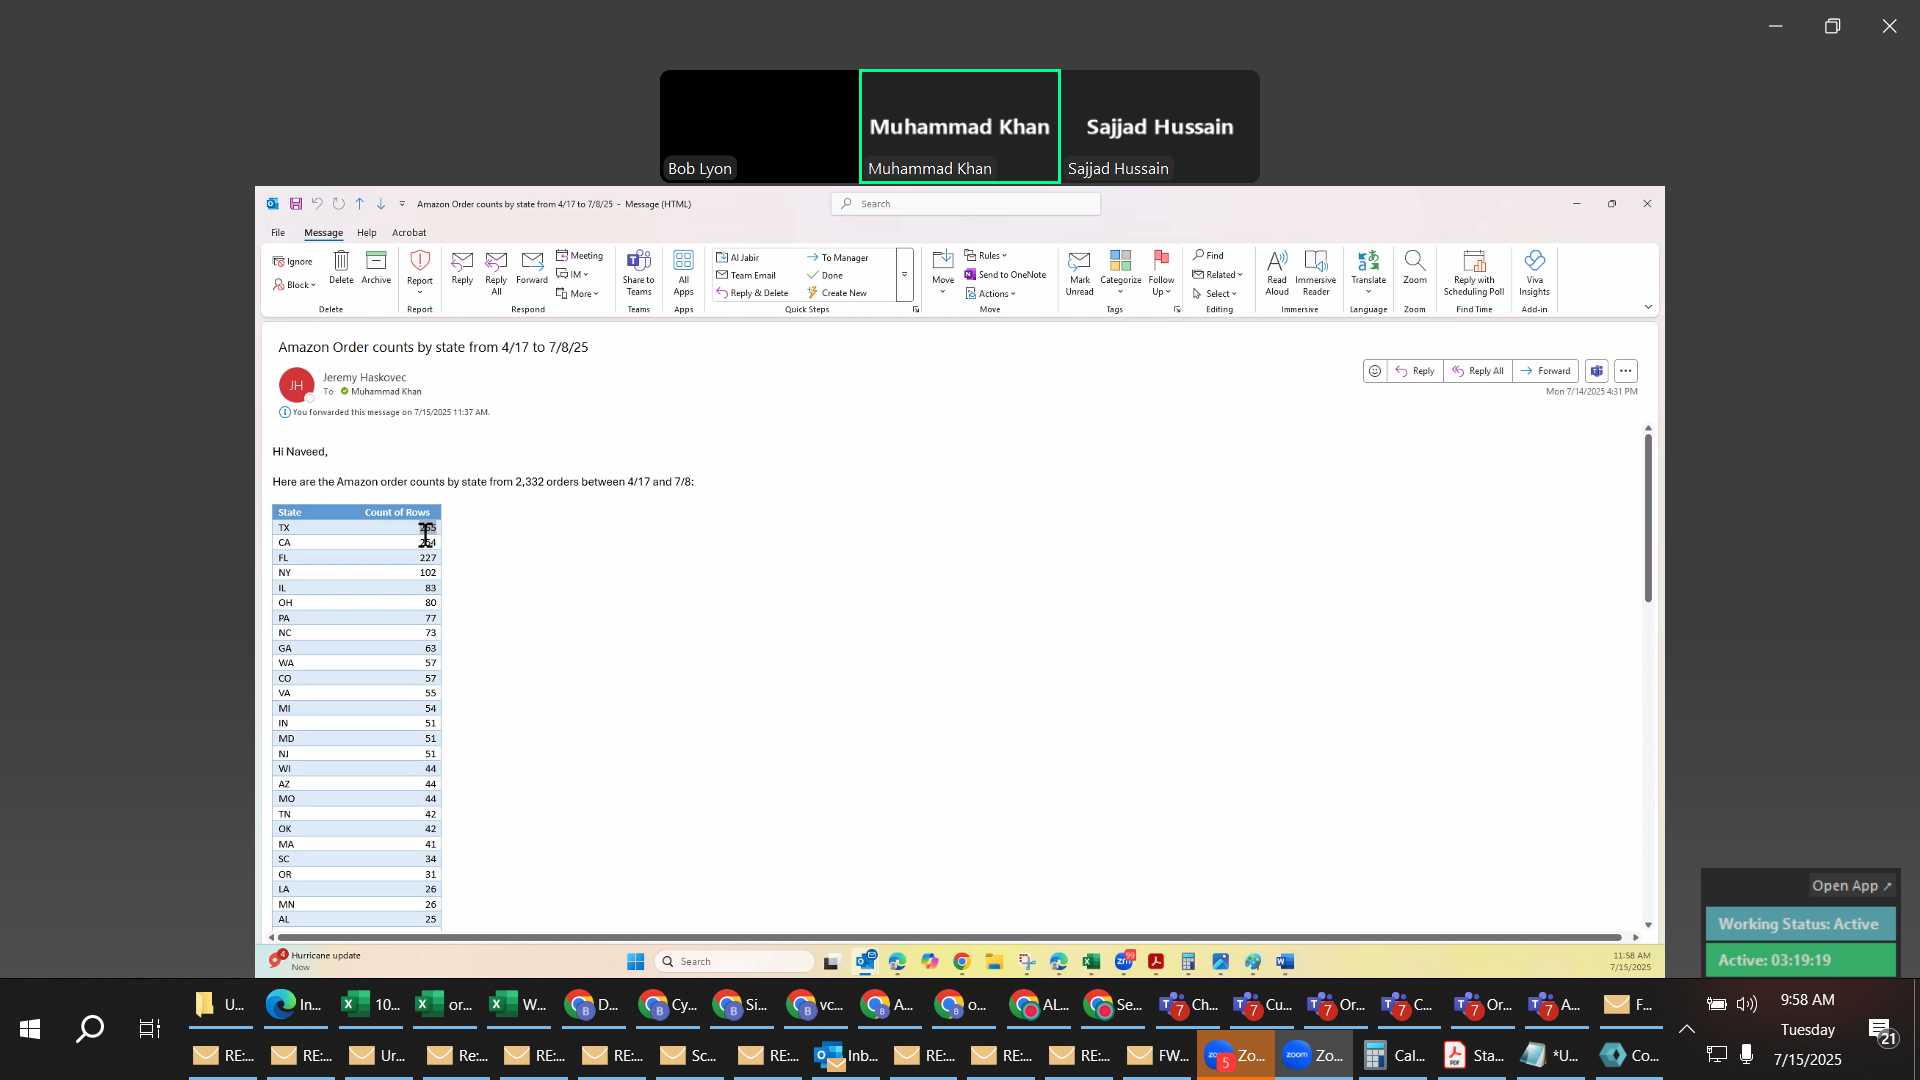Open All Apps icon

[x=684, y=272]
